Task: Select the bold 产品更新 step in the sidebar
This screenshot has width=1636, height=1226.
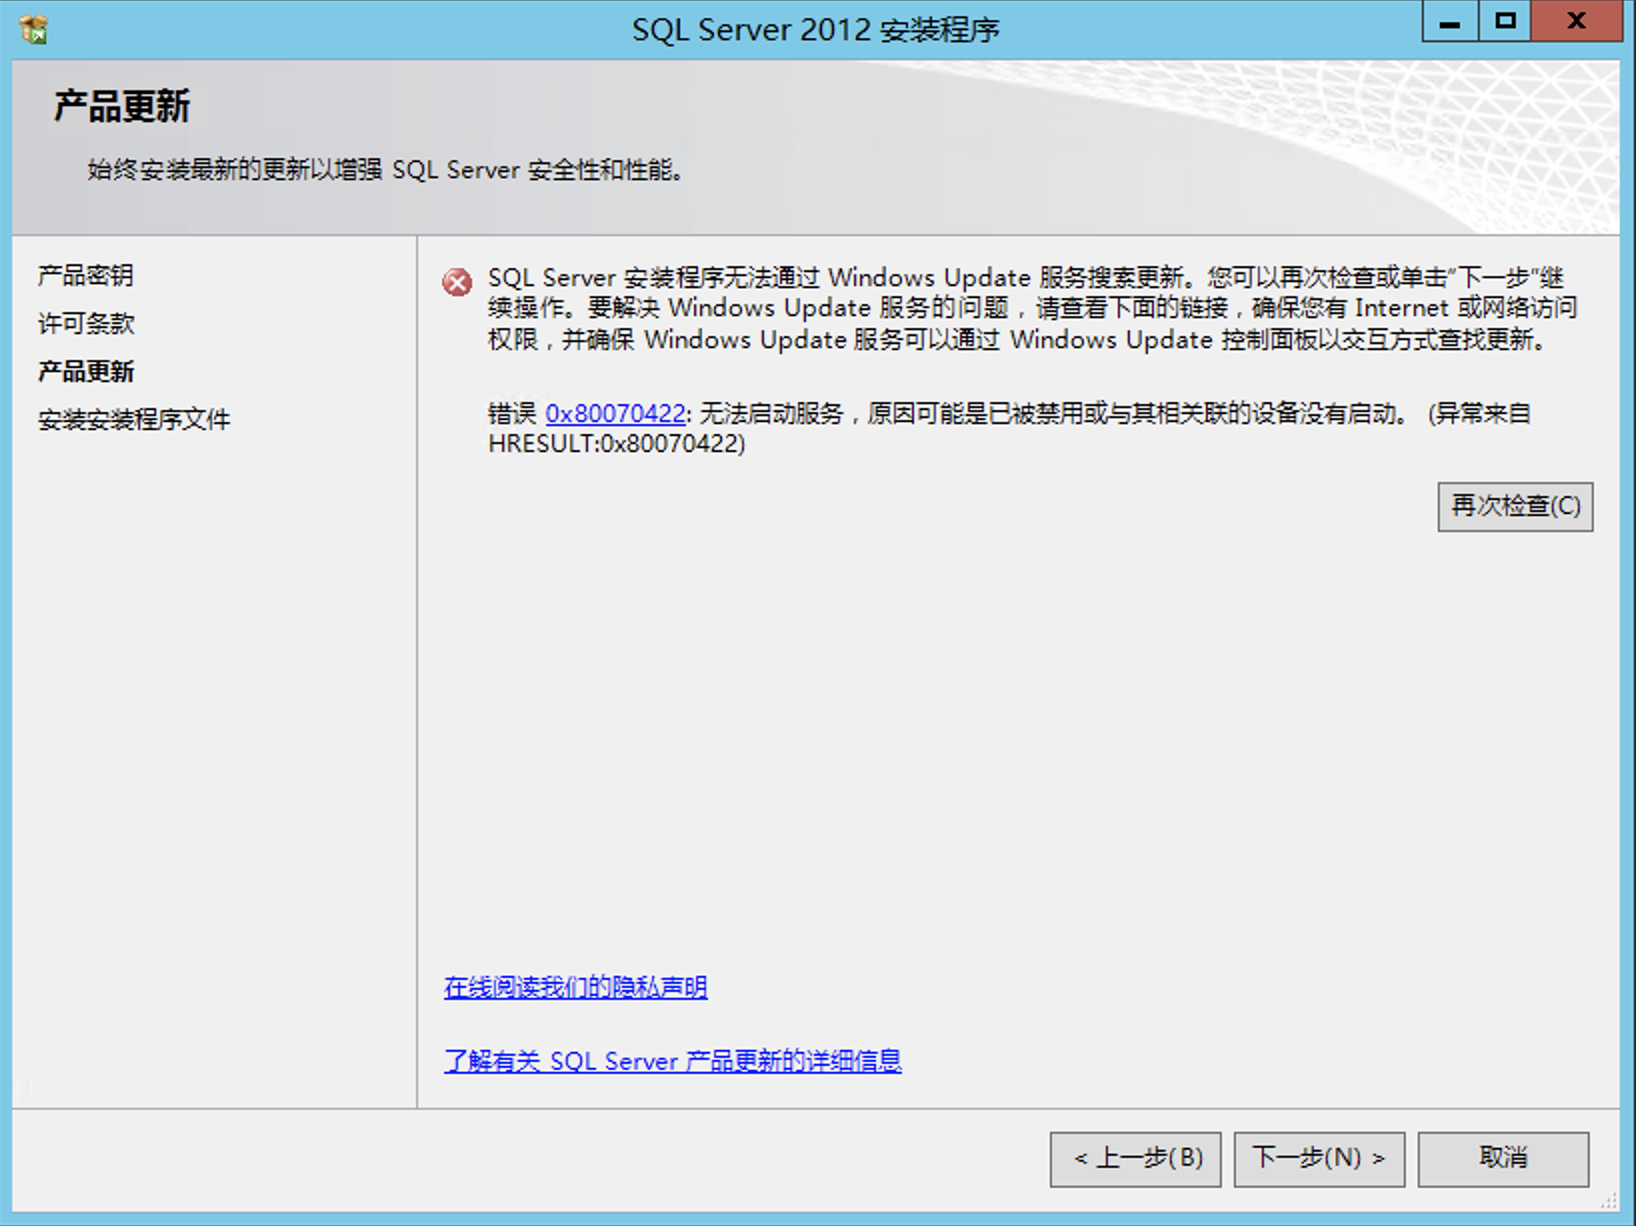Action: point(86,371)
